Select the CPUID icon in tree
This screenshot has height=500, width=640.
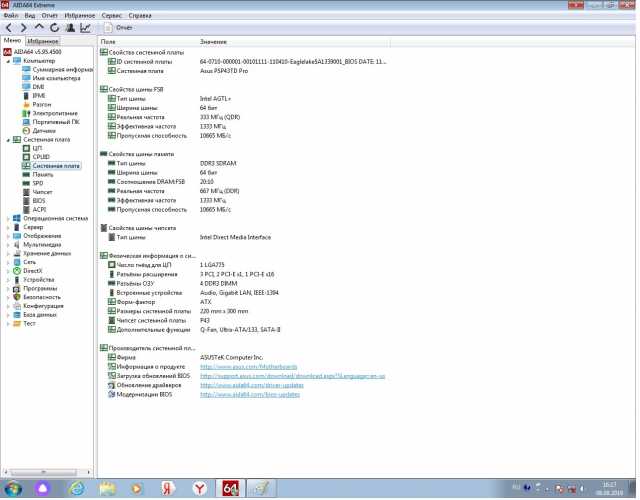point(26,157)
